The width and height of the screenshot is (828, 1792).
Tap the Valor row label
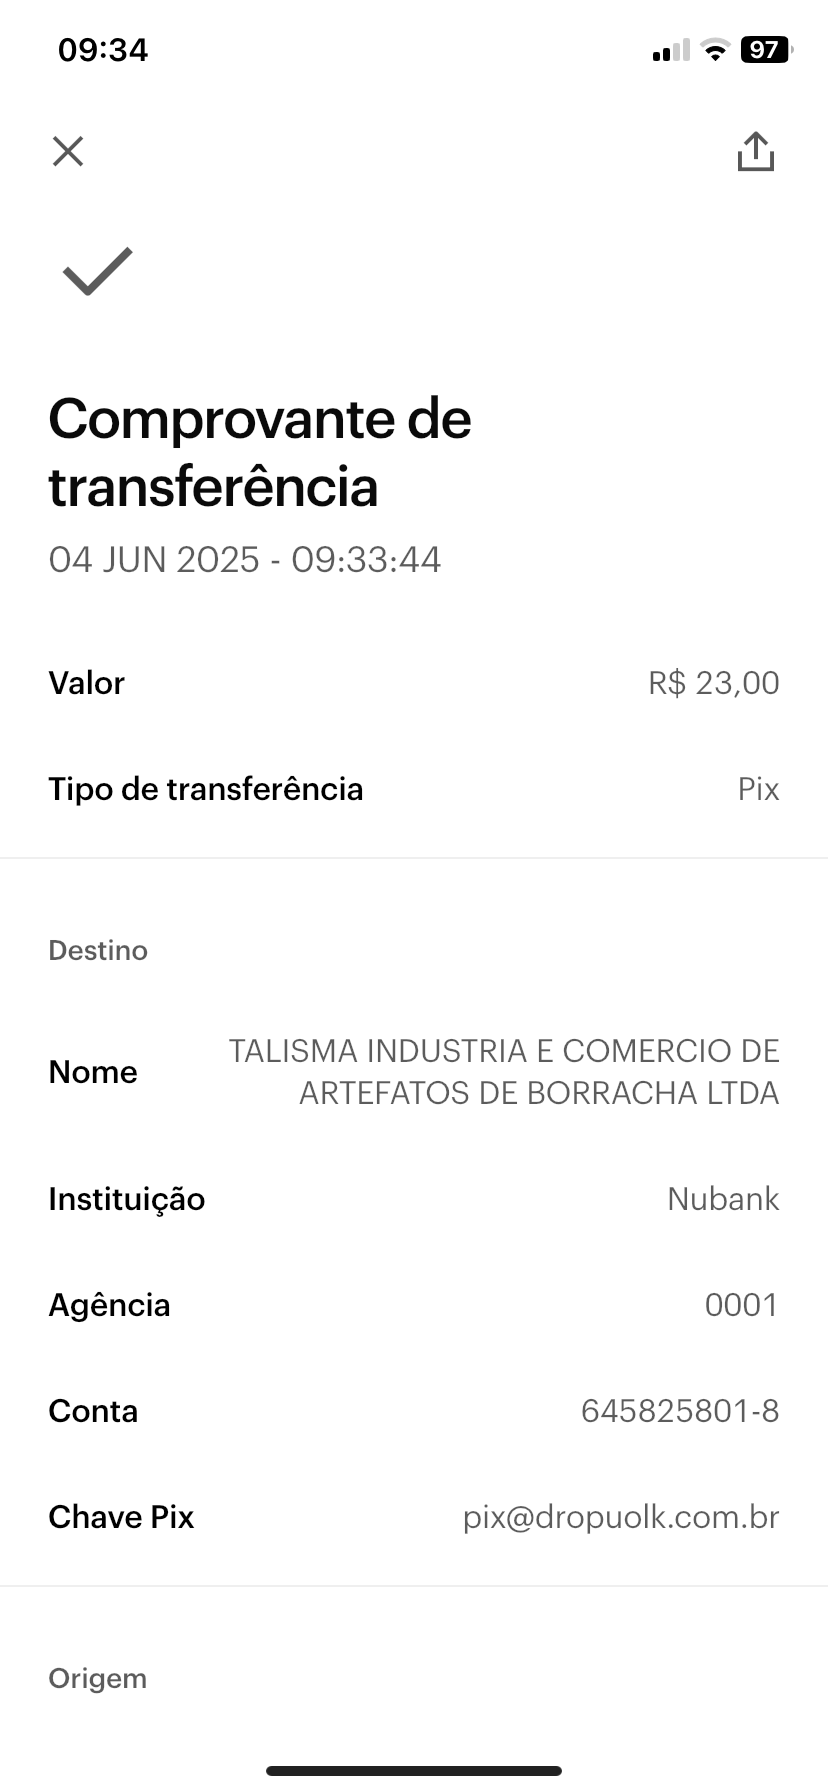[x=87, y=683]
